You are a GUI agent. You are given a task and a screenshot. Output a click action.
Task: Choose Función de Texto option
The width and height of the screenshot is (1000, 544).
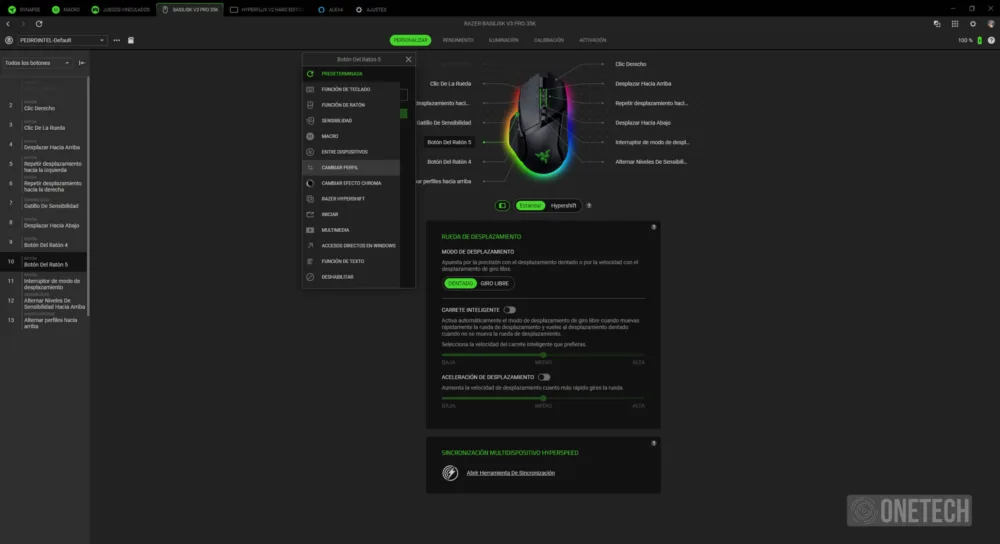click(x=351, y=261)
